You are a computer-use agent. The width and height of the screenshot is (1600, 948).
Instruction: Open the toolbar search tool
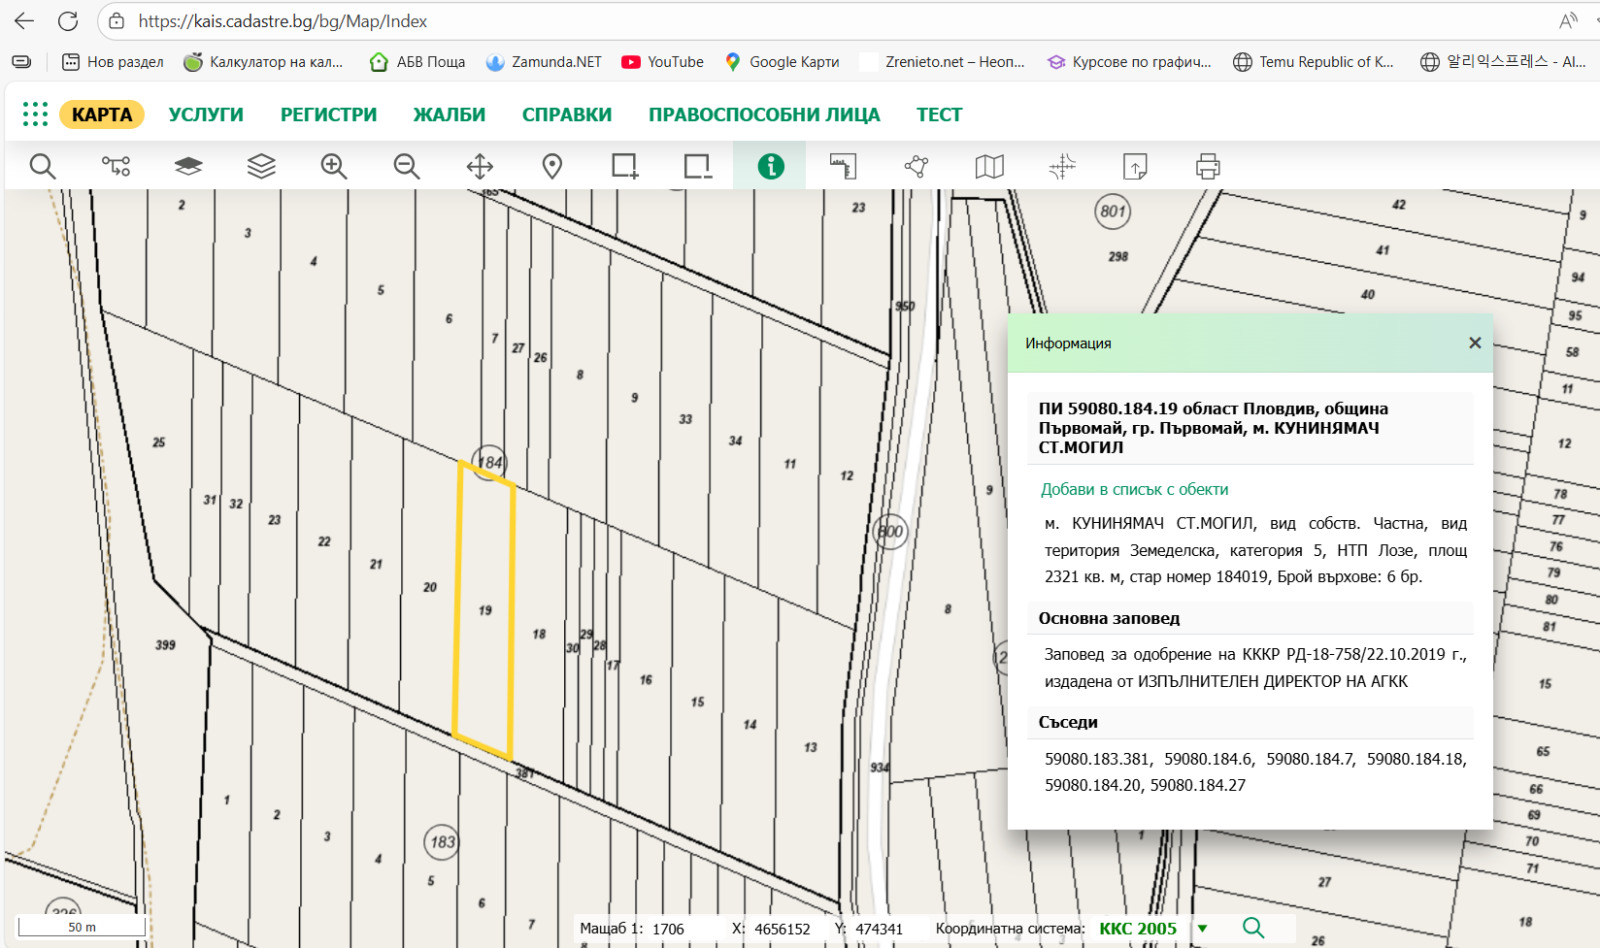(x=42, y=166)
